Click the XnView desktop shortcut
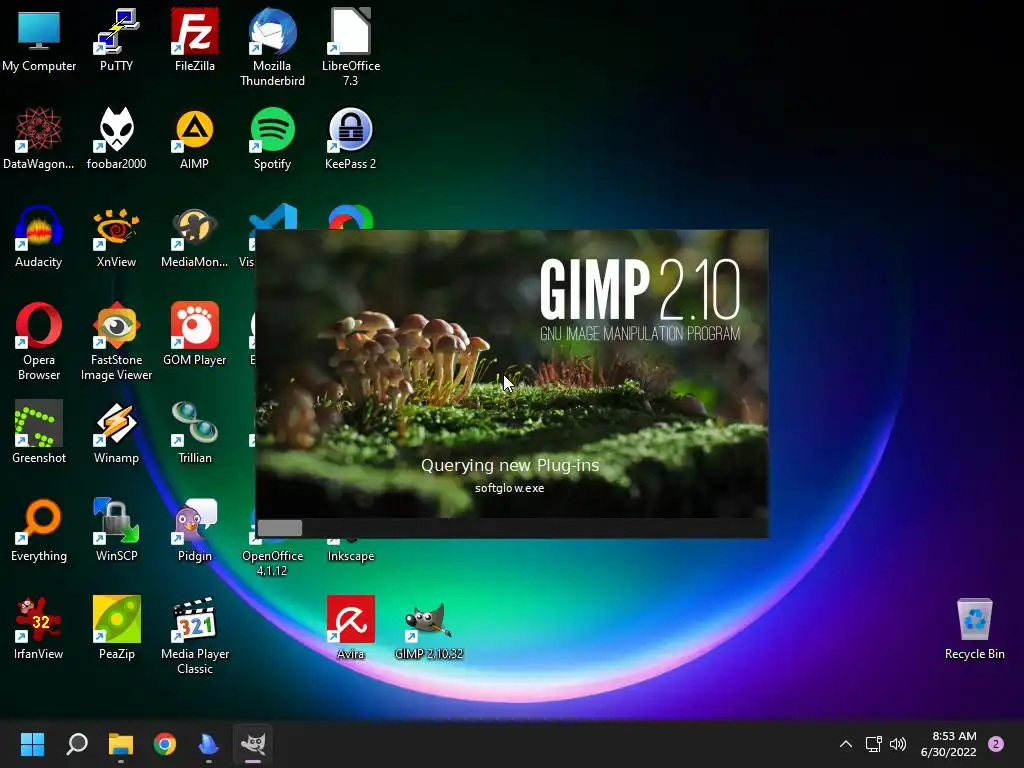The image size is (1024, 768). tap(116, 236)
